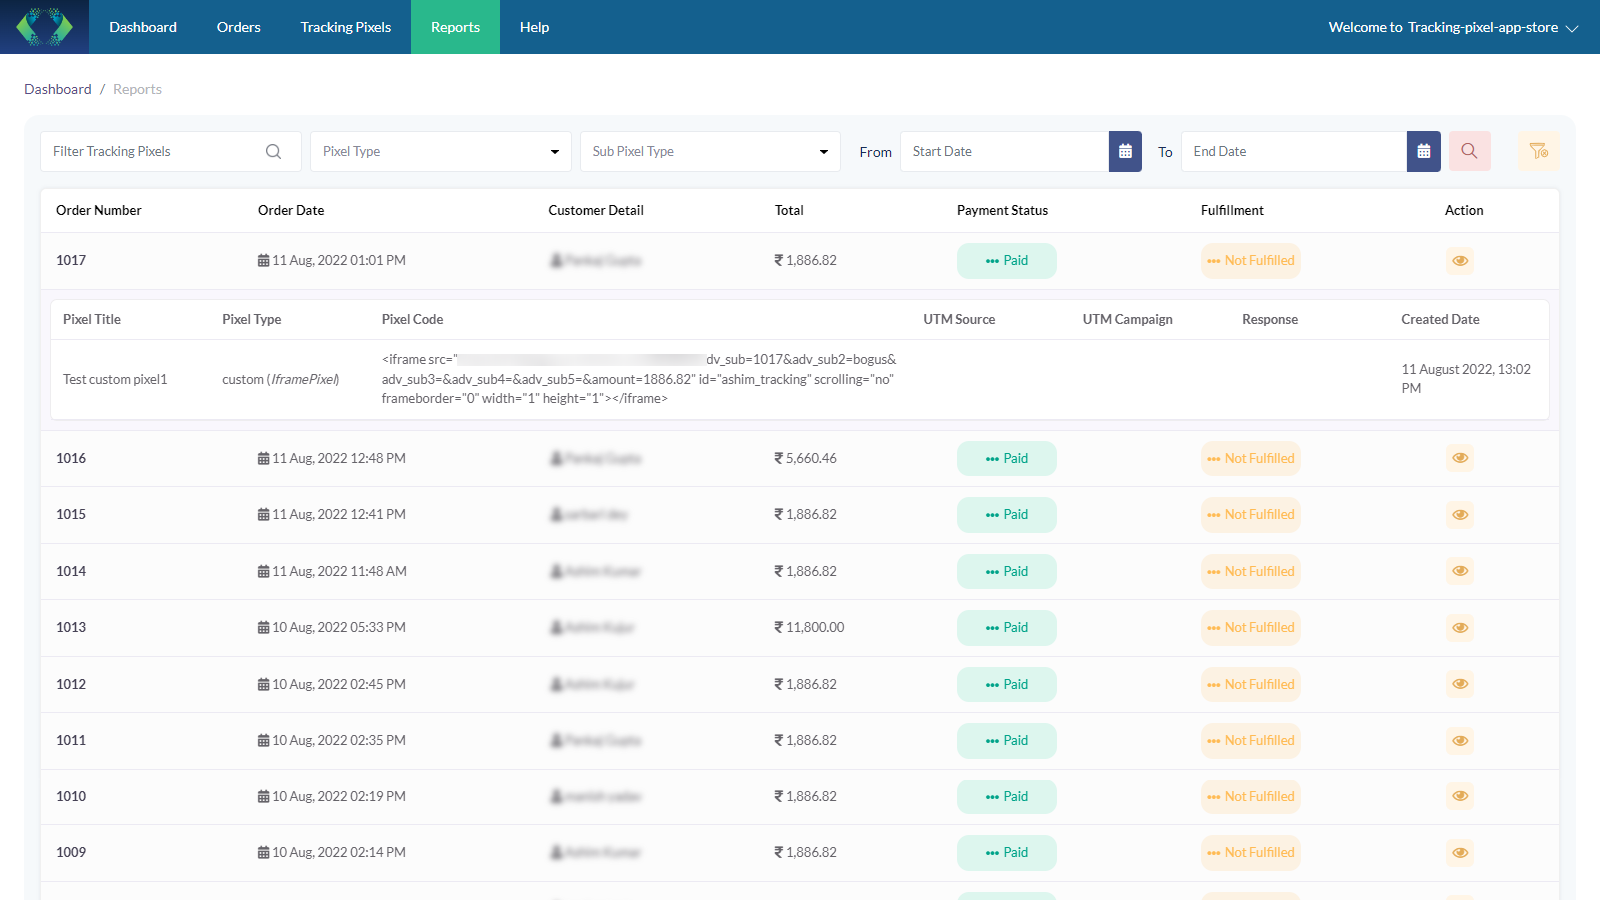Click the Start Date input field
The width and height of the screenshot is (1600, 900).
click(1003, 152)
